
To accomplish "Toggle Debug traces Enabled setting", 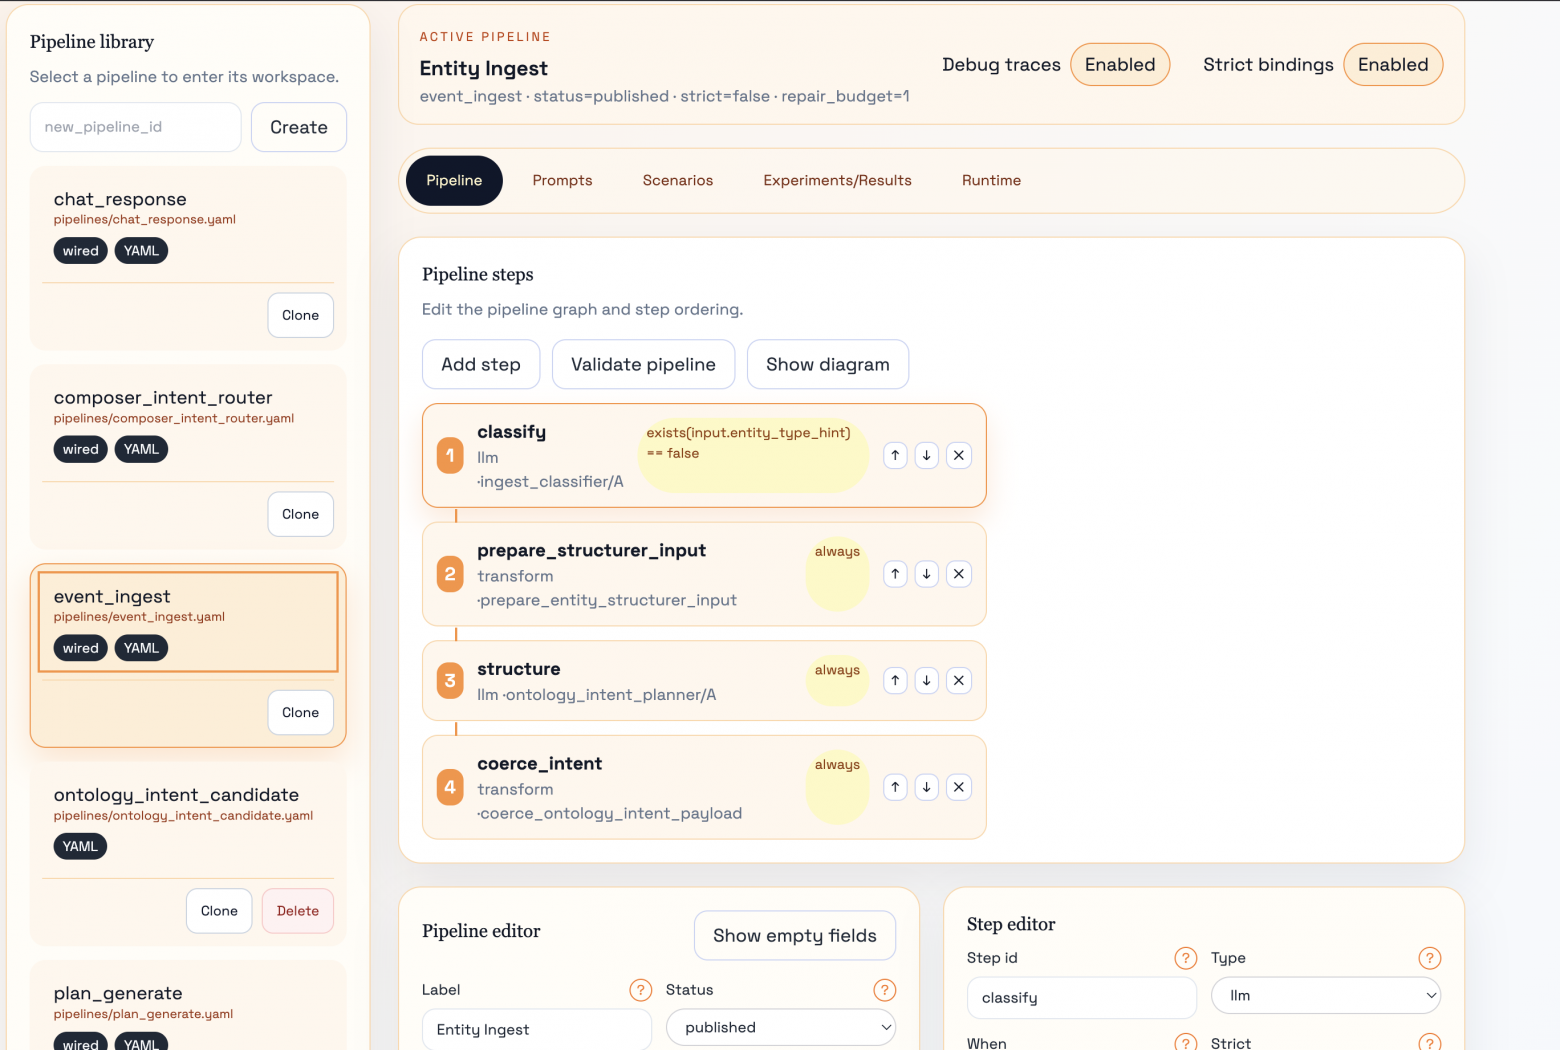I will coord(1120,65).
